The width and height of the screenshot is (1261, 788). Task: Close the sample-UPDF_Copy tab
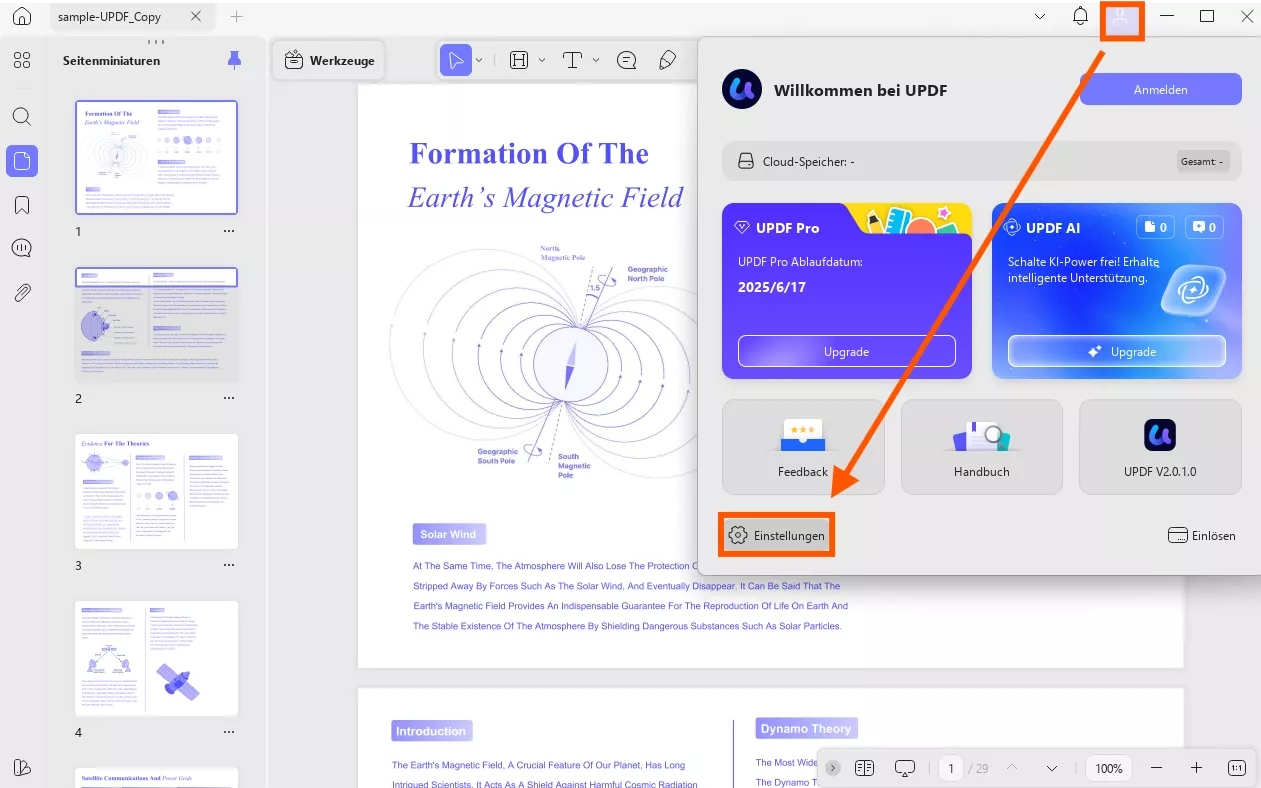click(195, 17)
